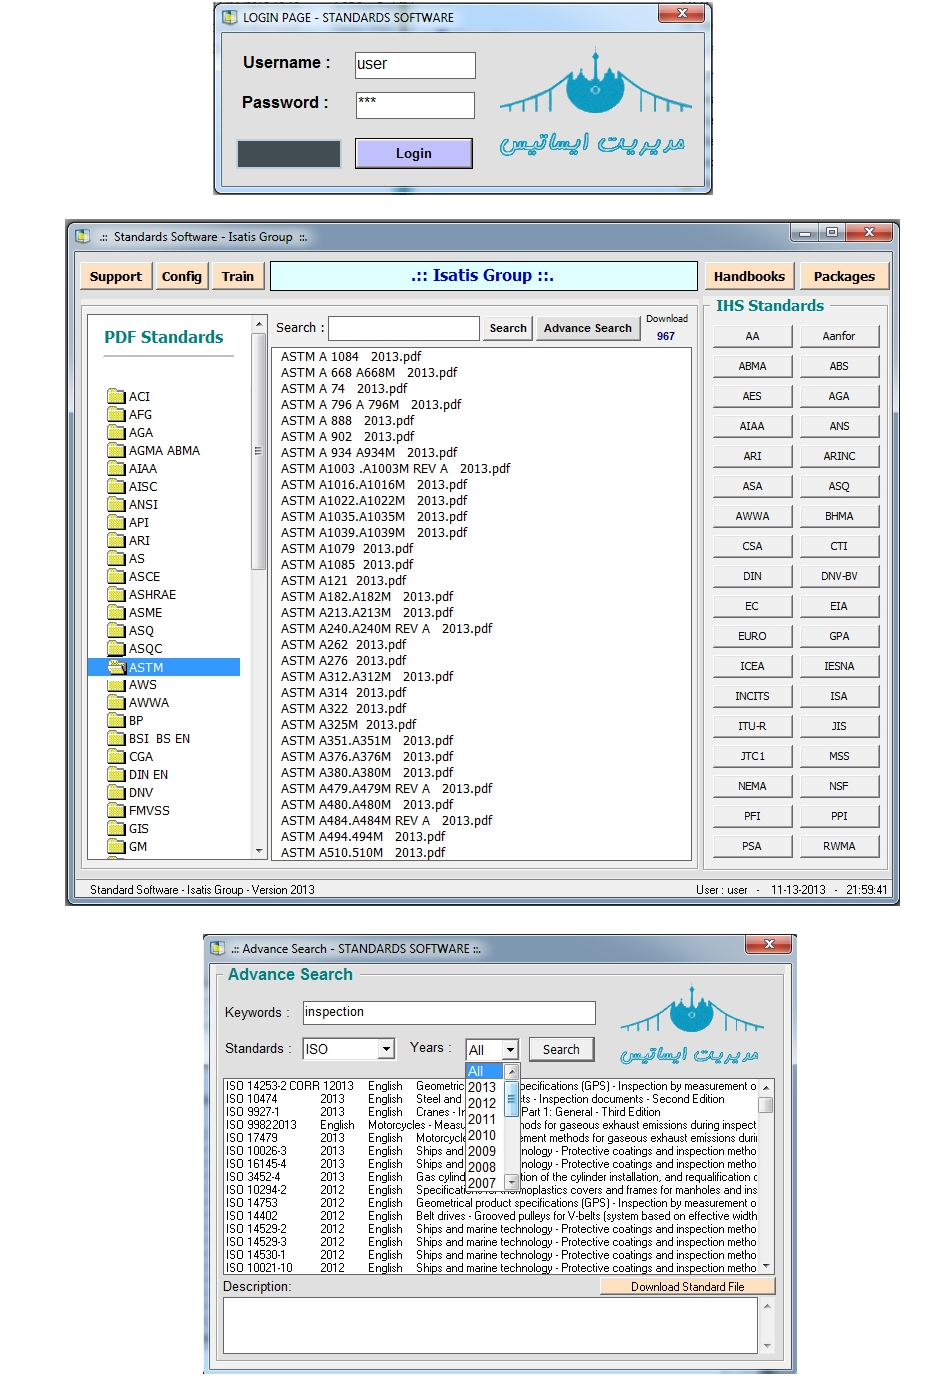Click the Description text box
Screen dimensions: 929x1378
(490, 1325)
